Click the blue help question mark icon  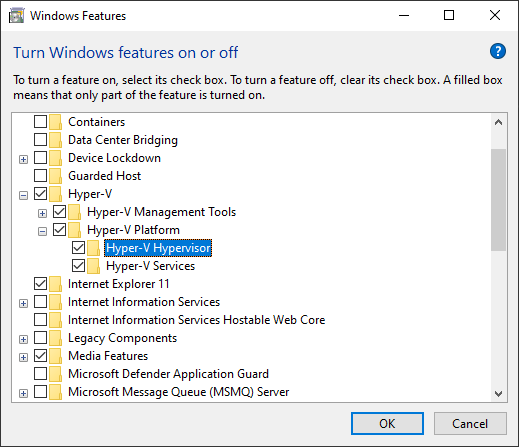[x=498, y=51]
